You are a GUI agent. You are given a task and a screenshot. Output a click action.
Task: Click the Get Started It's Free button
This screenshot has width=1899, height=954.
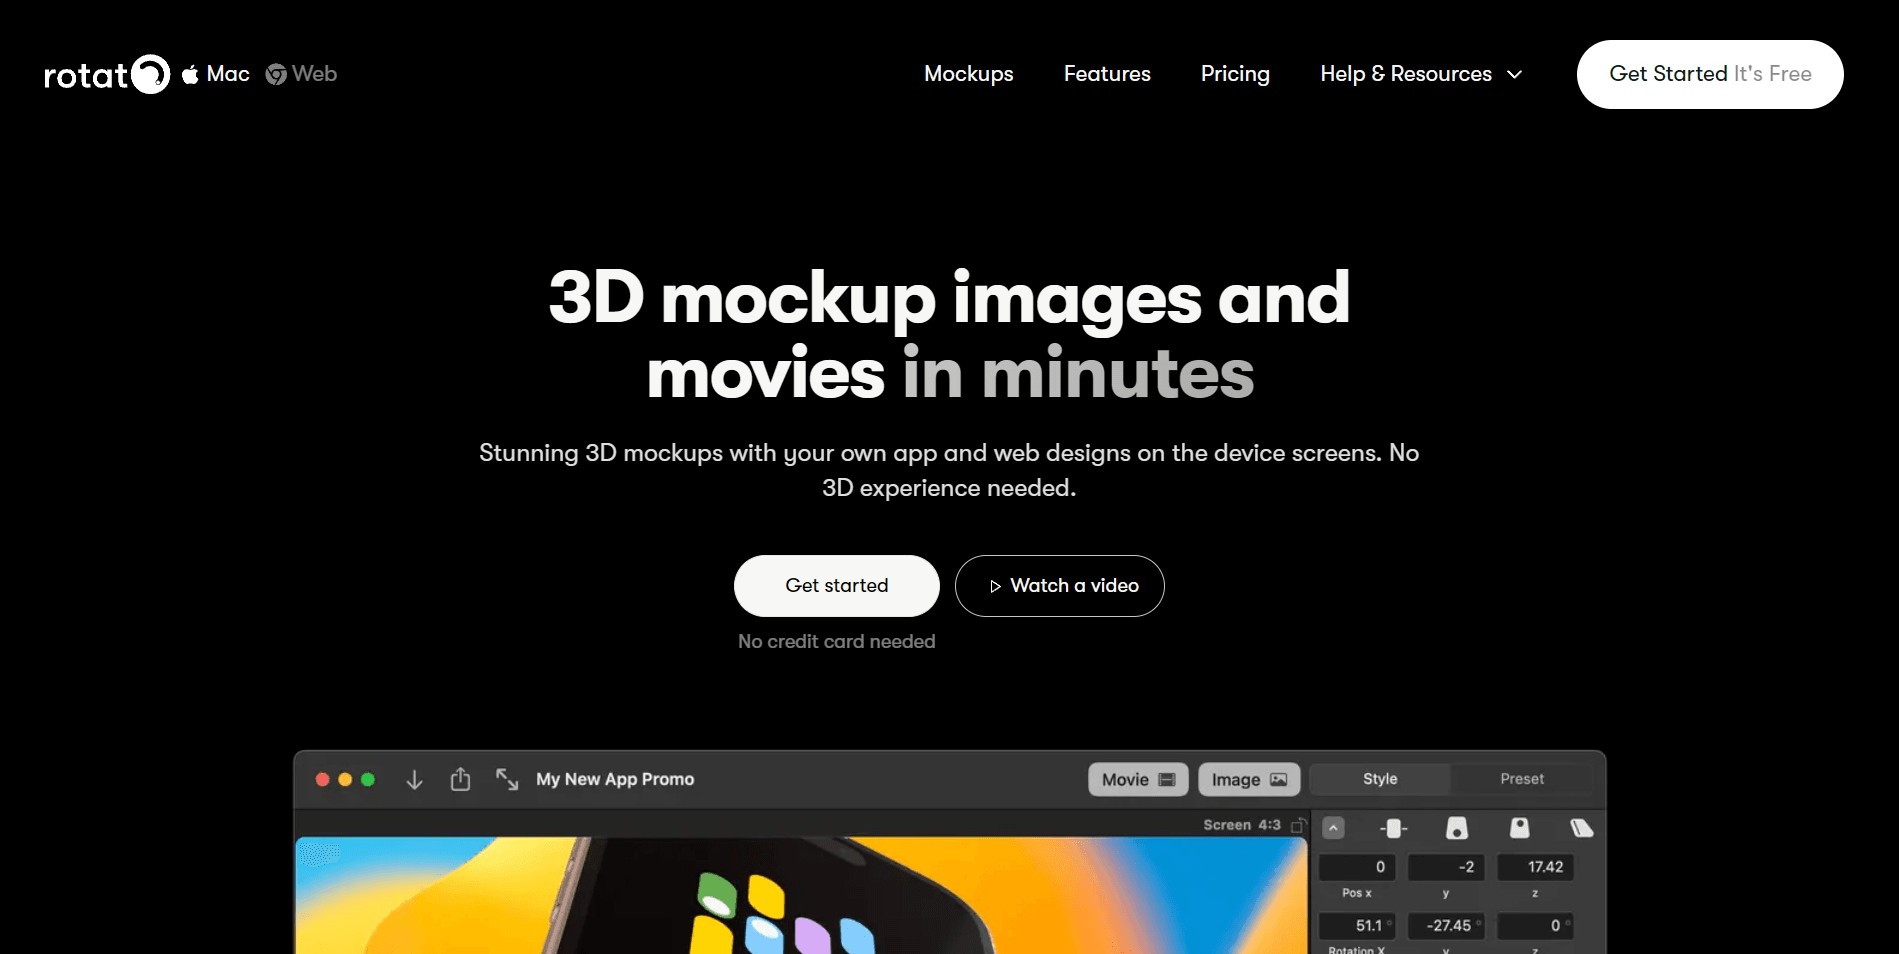point(1709,74)
